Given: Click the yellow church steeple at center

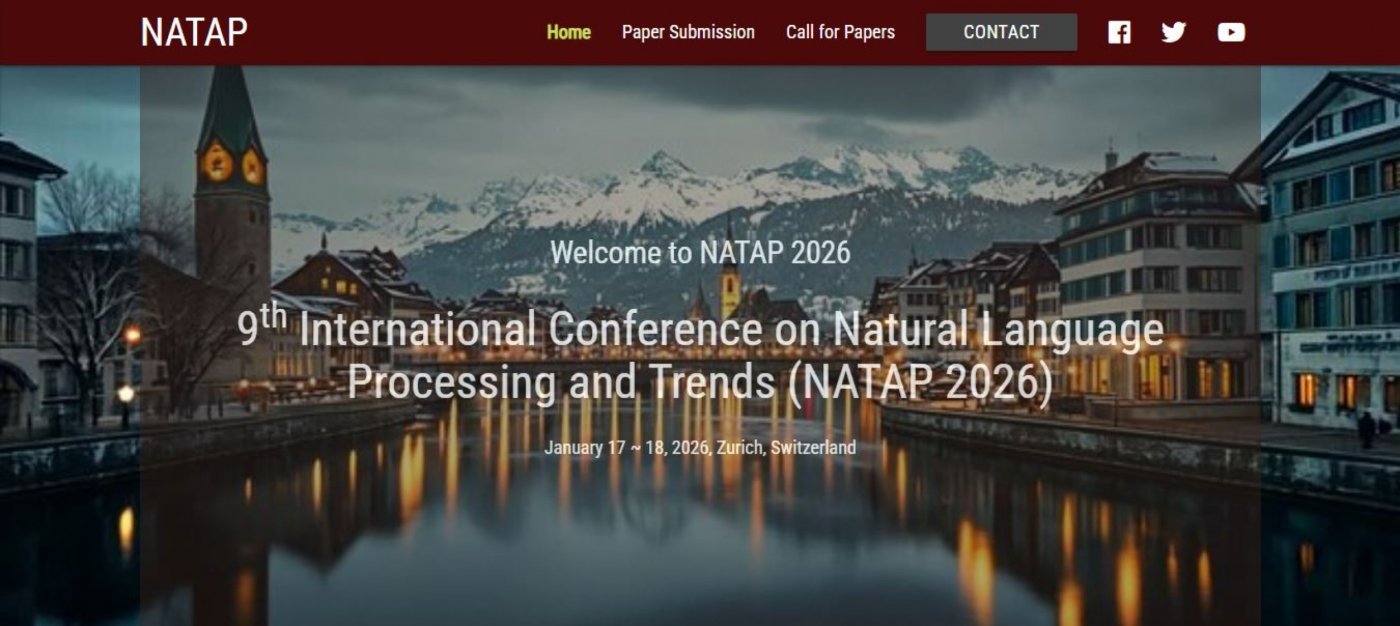Looking at the screenshot, I should pos(730,285).
